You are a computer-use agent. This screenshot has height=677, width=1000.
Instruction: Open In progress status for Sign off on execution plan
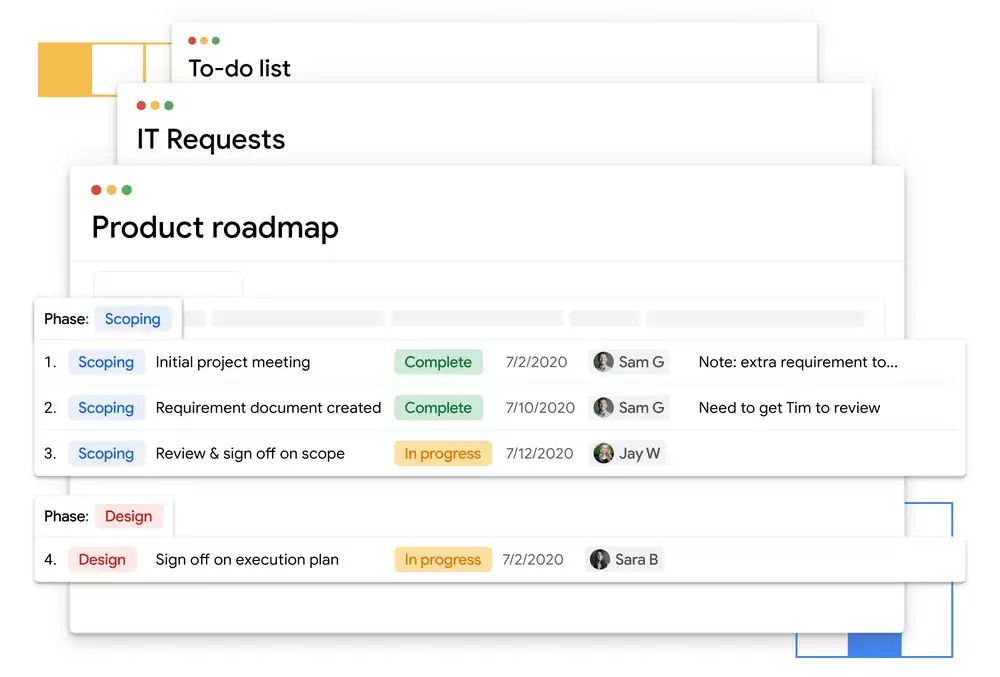click(443, 560)
